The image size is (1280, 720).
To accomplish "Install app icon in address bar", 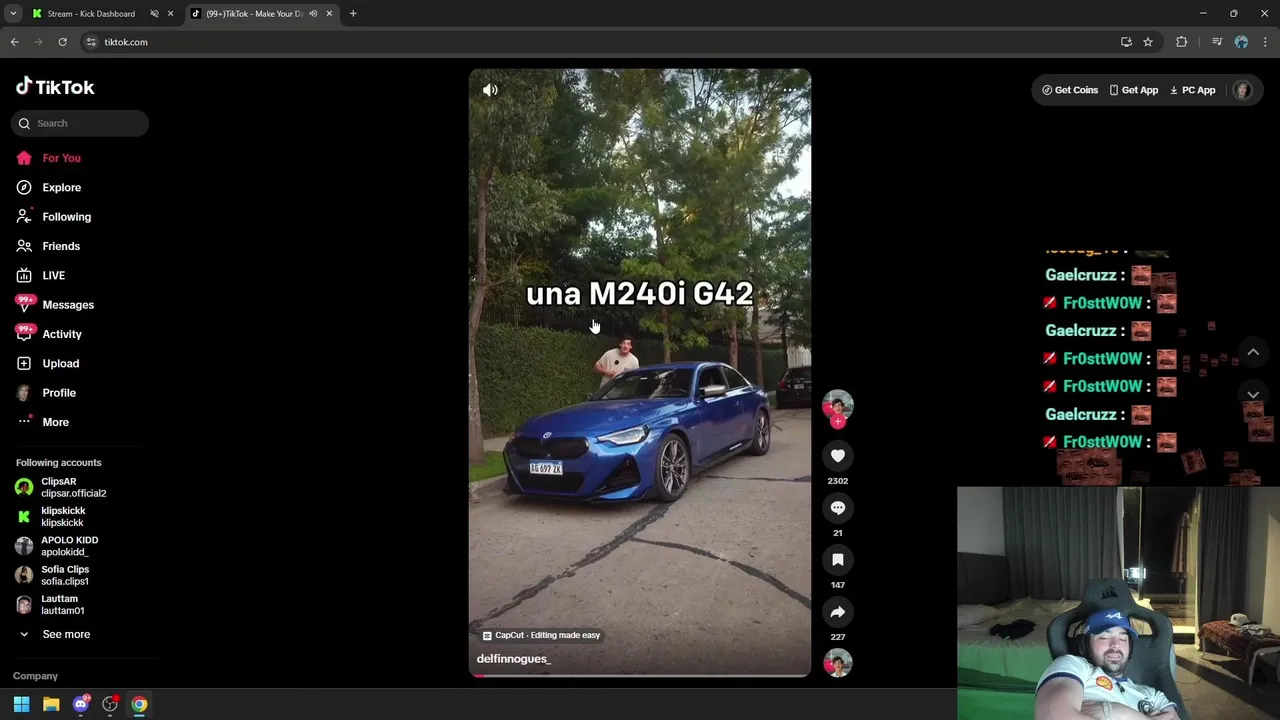I will coord(1126,42).
